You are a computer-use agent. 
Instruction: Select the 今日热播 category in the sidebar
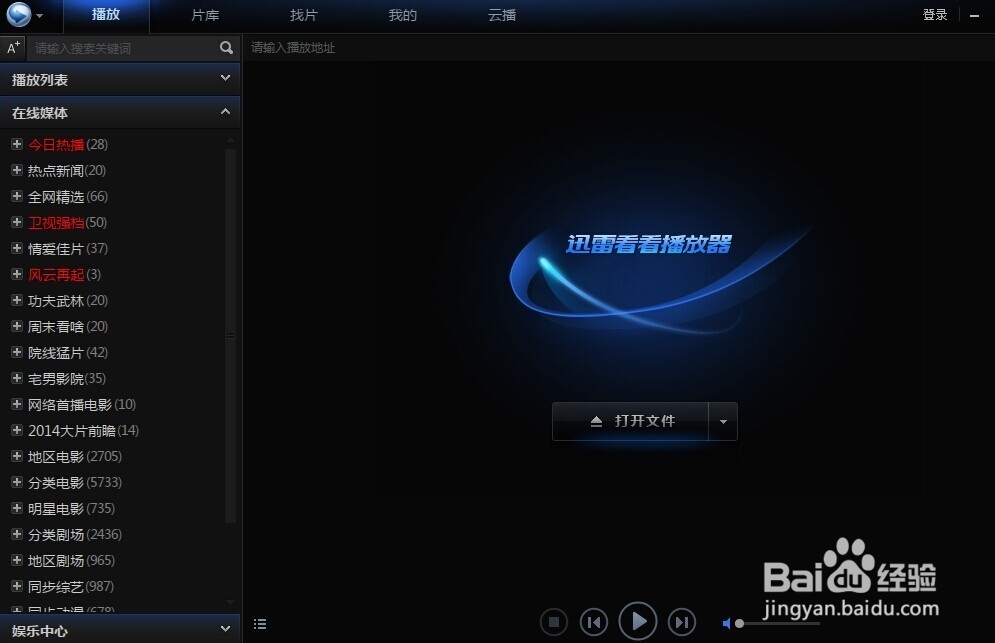point(57,144)
